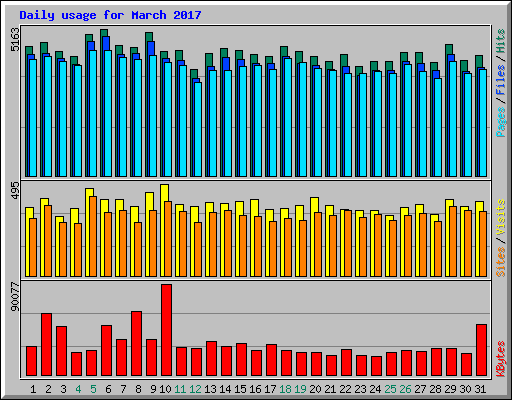Image resolution: width=512 pixels, height=400 pixels.
Task: Select the cyan Pages bar for day 28
Action: (438, 127)
